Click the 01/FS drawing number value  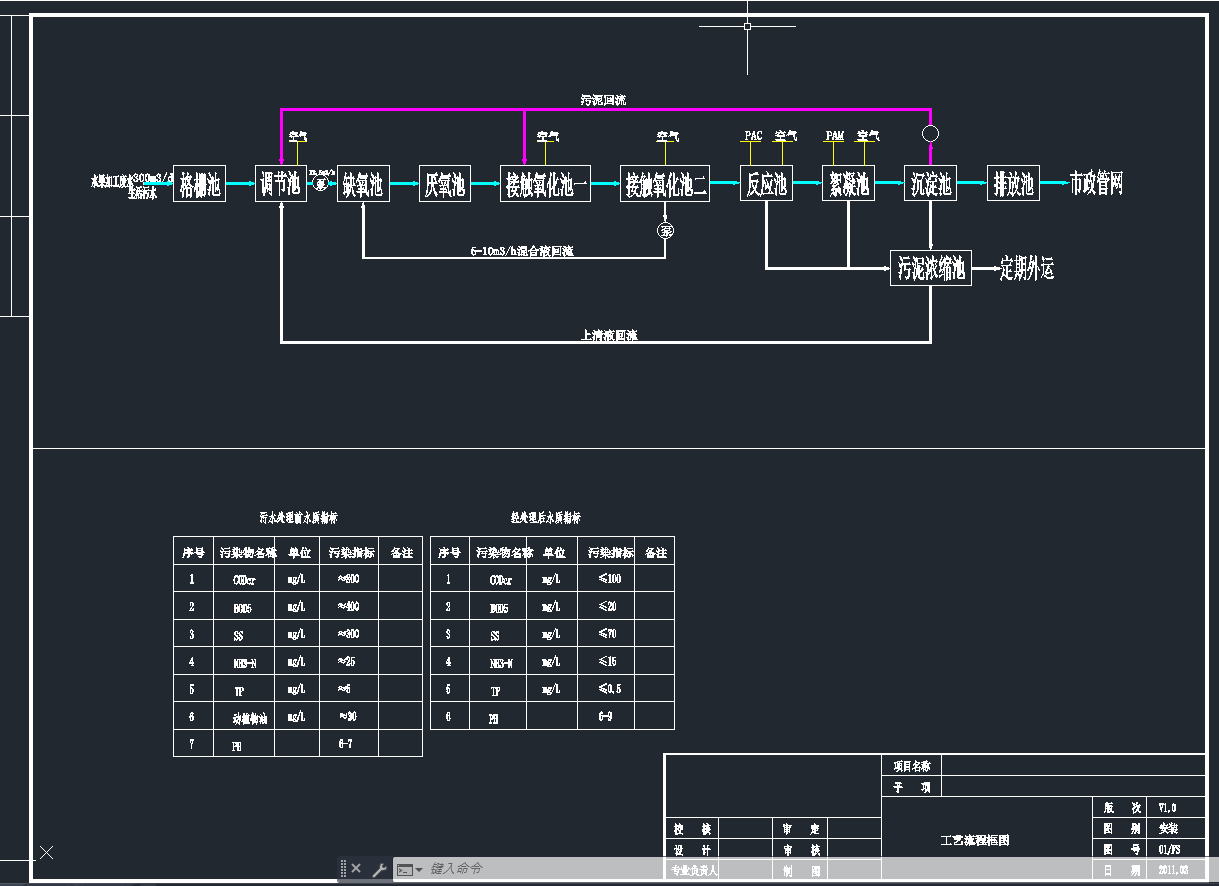(1169, 849)
